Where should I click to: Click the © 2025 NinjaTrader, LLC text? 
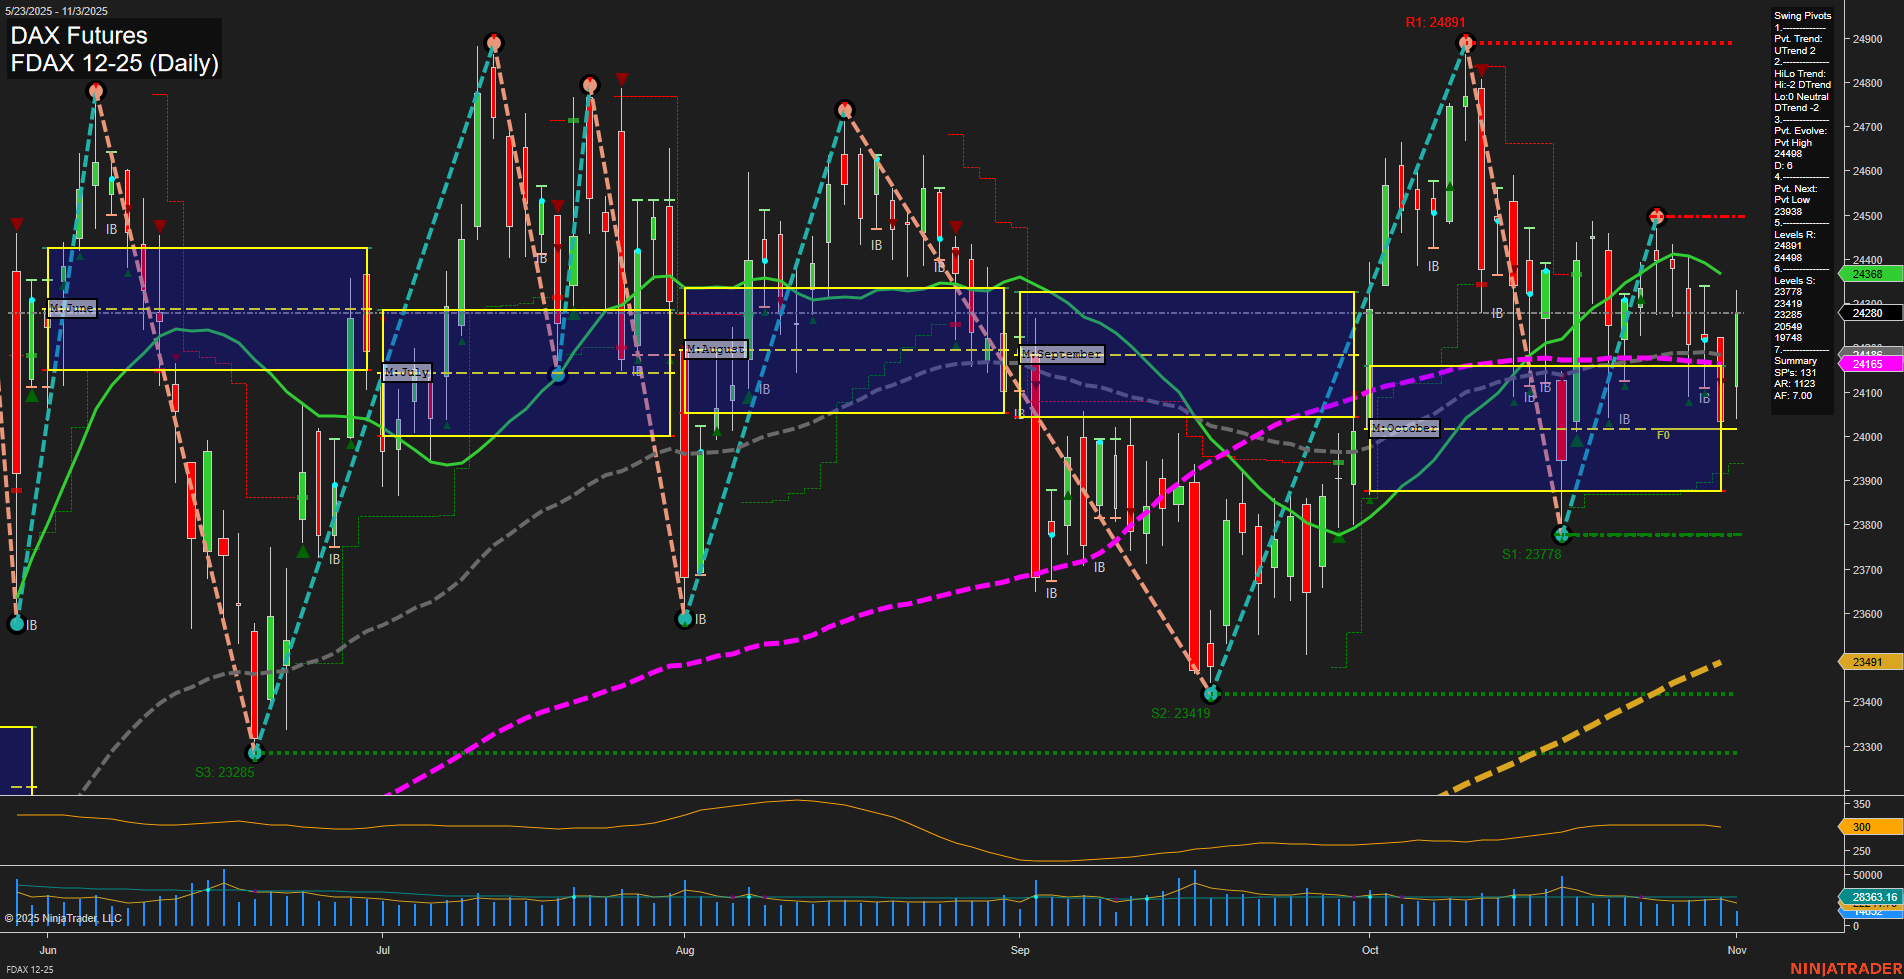63,917
